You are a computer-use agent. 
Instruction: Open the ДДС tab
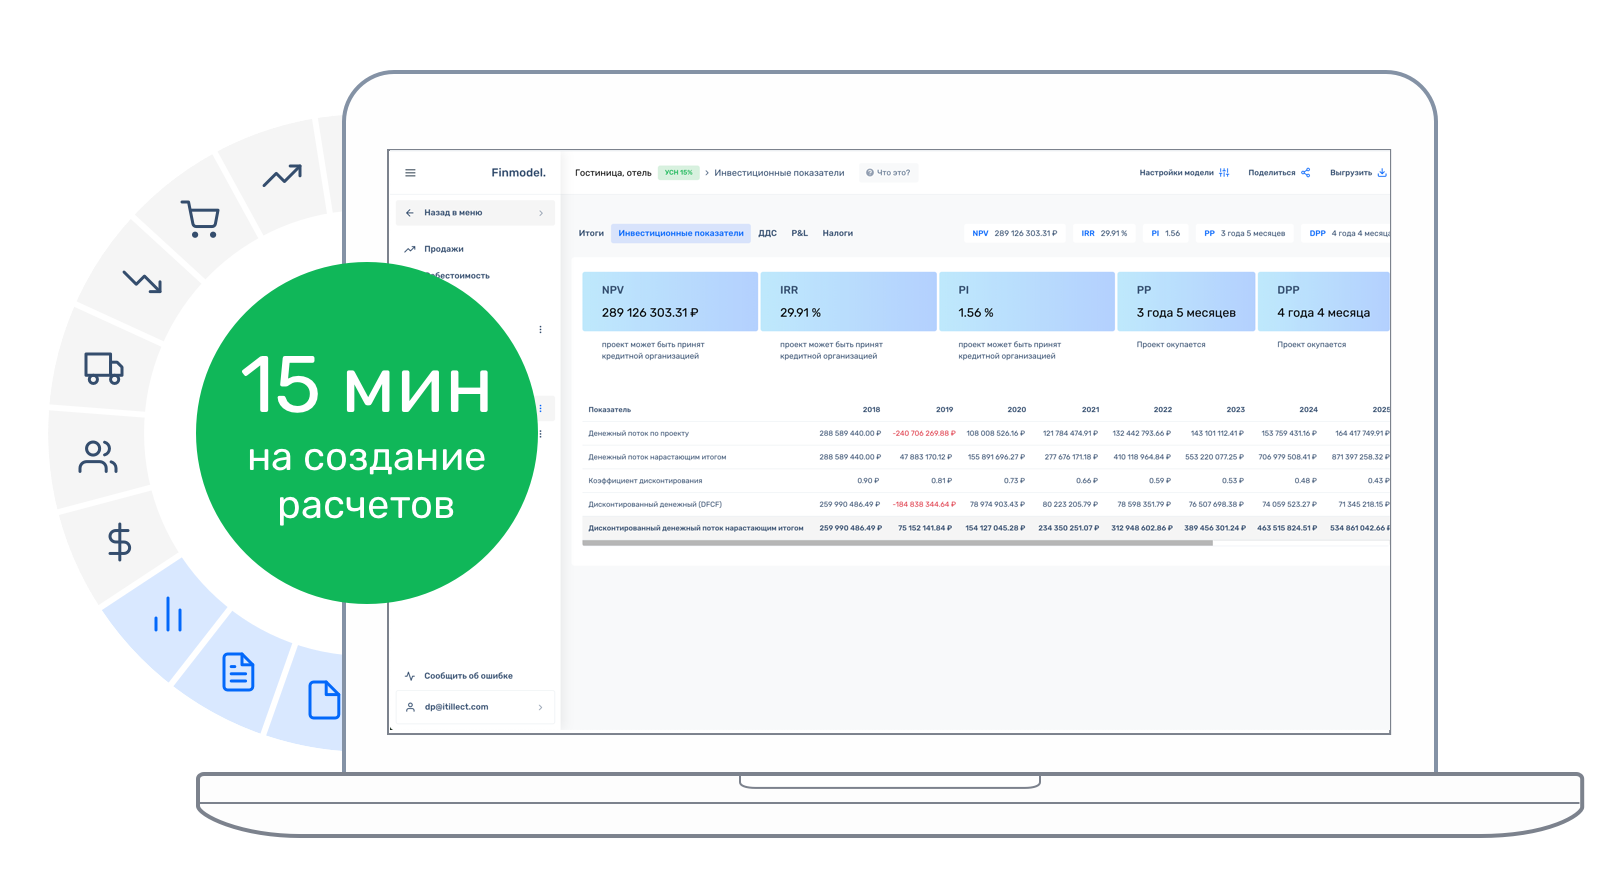coord(767,233)
